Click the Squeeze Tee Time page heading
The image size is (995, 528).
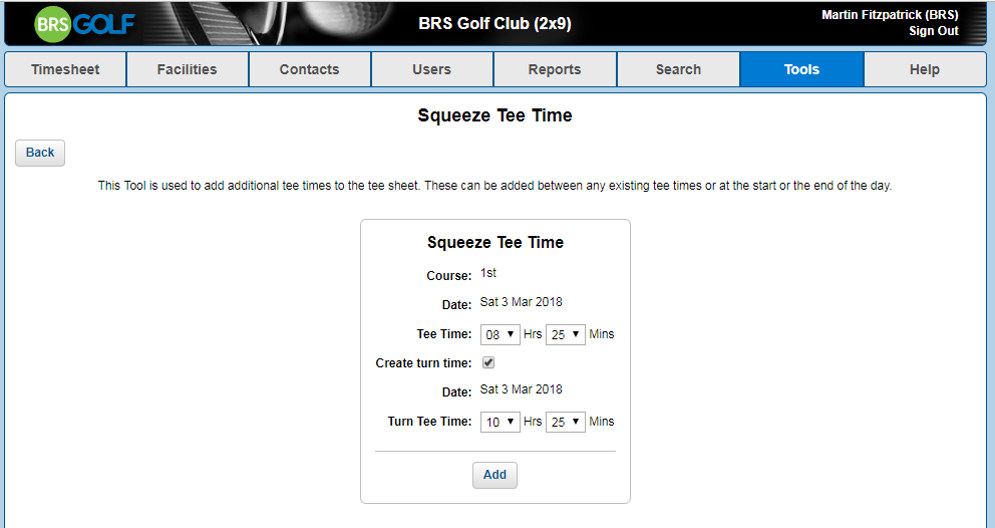[495, 116]
